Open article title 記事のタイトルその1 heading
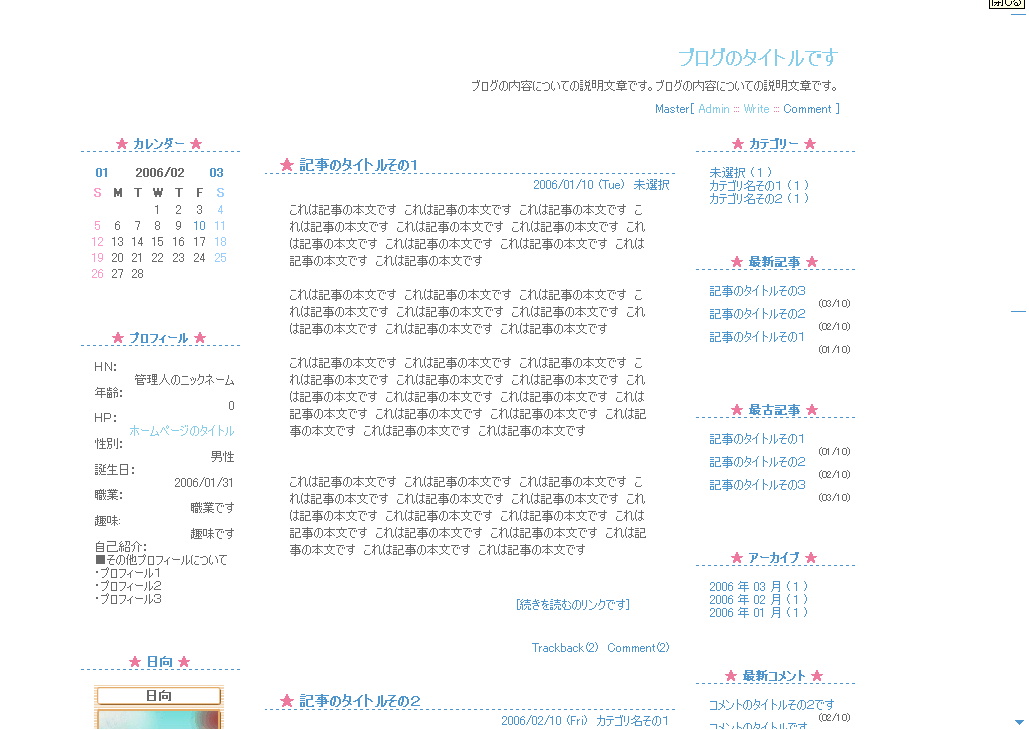 pyautogui.click(x=358, y=165)
